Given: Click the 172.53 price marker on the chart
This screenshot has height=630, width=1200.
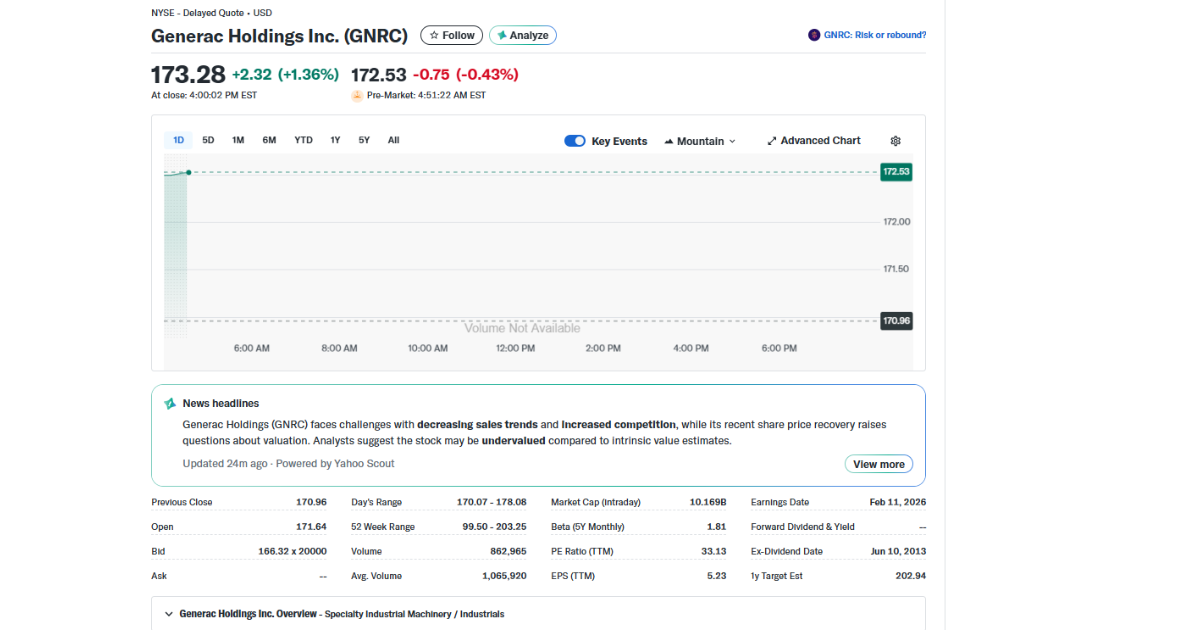Looking at the screenshot, I should pos(896,172).
